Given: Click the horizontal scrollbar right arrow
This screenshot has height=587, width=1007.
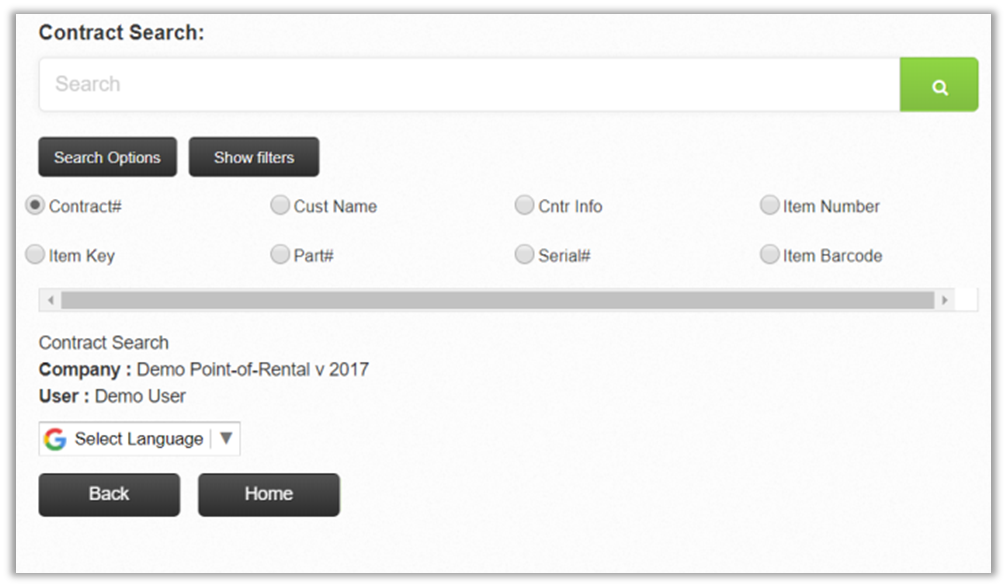Looking at the screenshot, I should coord(944,300).
